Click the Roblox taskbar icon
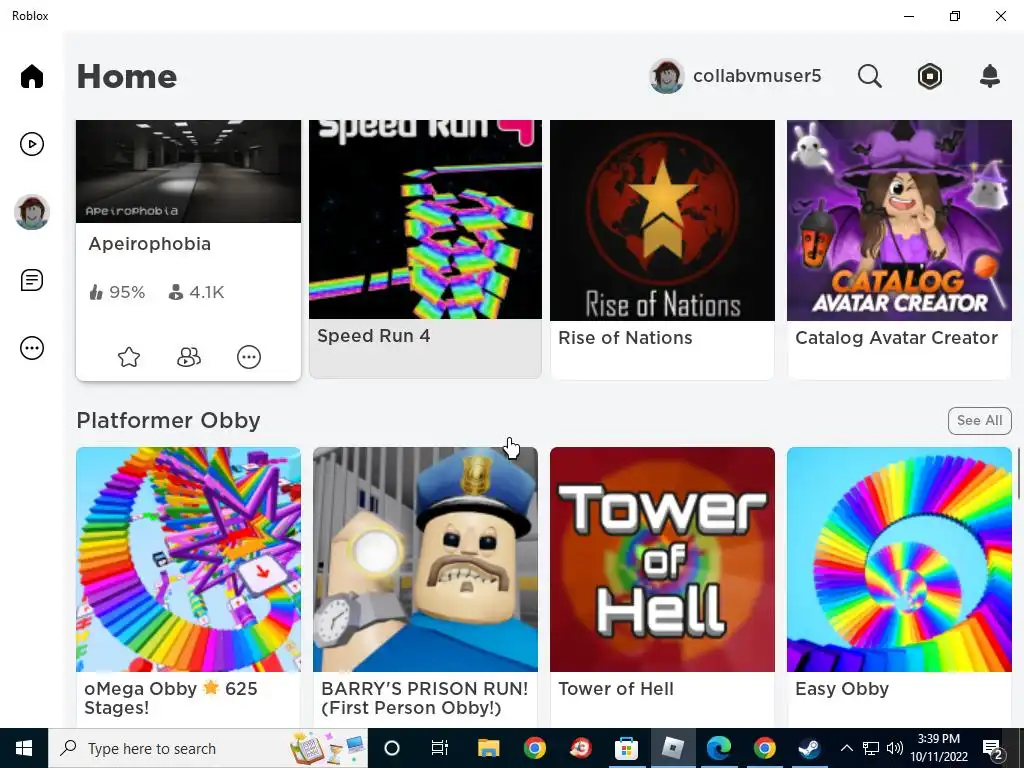This screenshot has height=768, width=1024. pyautogui.click(x=673, y=748)
